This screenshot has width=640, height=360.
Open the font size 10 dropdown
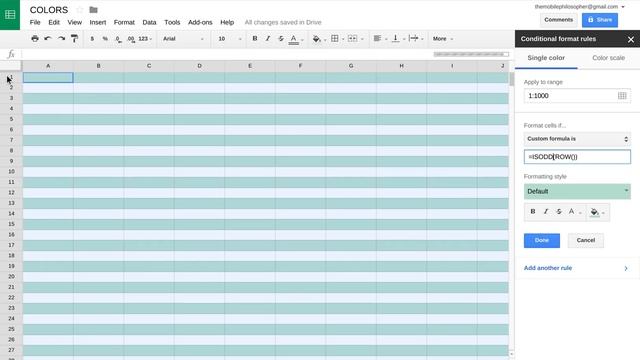click(229, 39)
